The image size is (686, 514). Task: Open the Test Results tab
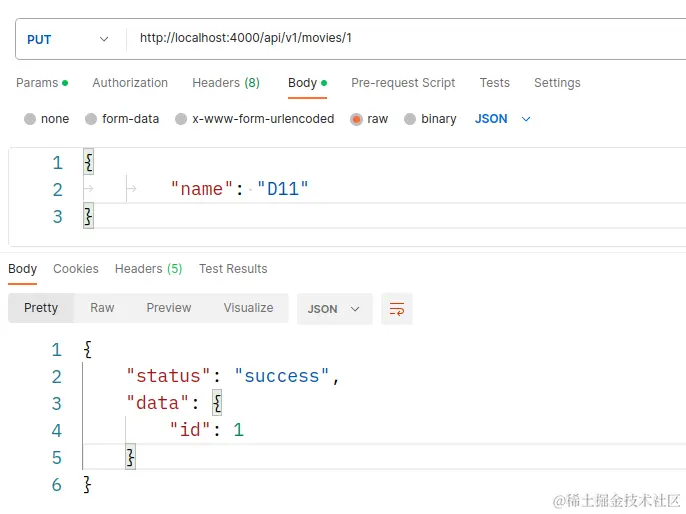coord(233,269)
